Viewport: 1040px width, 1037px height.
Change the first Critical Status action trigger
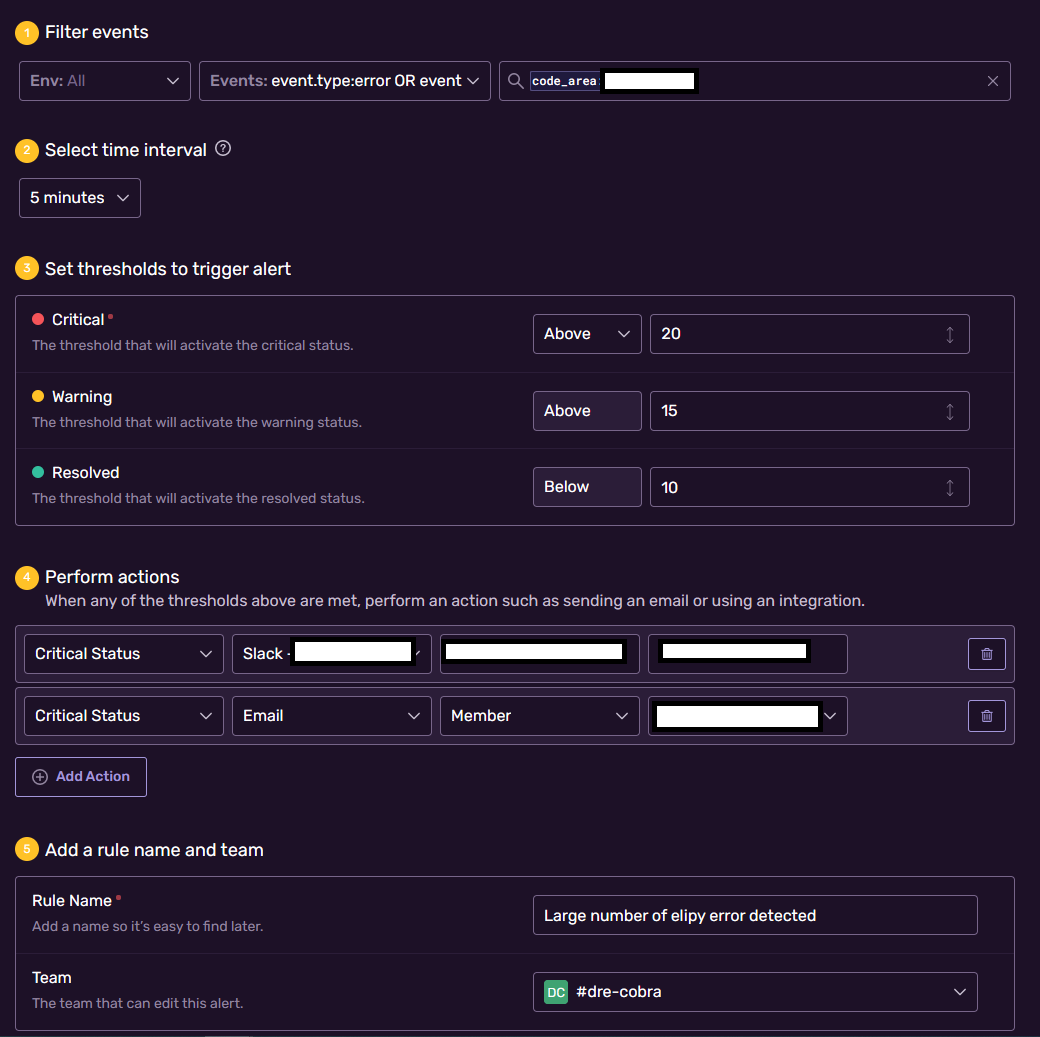[123, 653]
